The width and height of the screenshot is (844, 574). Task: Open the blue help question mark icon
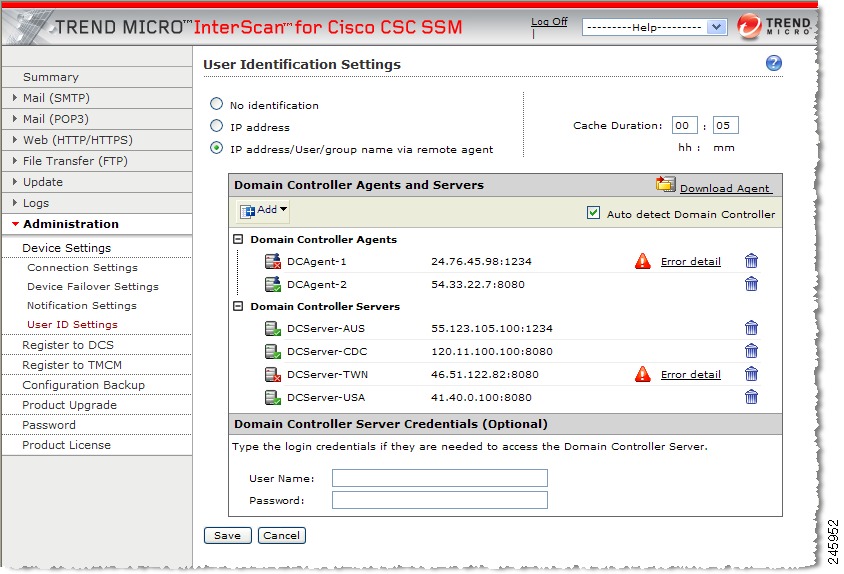pyautogui.click(x=773, y=63)
